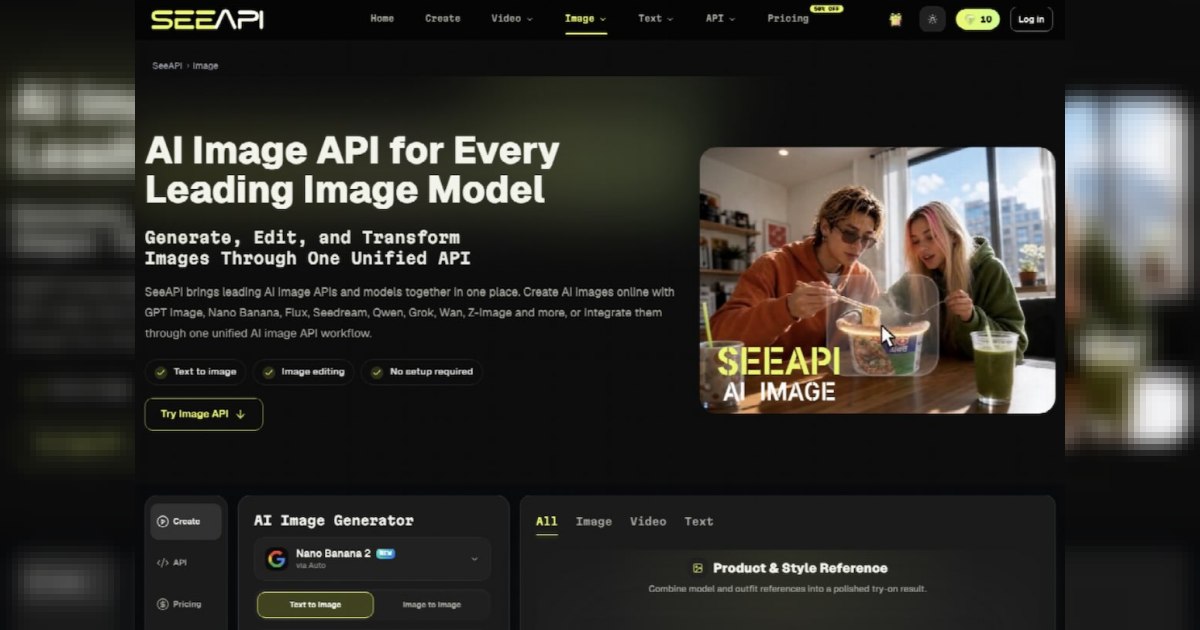
Task: Switch to Text to Image mode
Action: click(315, 605)
